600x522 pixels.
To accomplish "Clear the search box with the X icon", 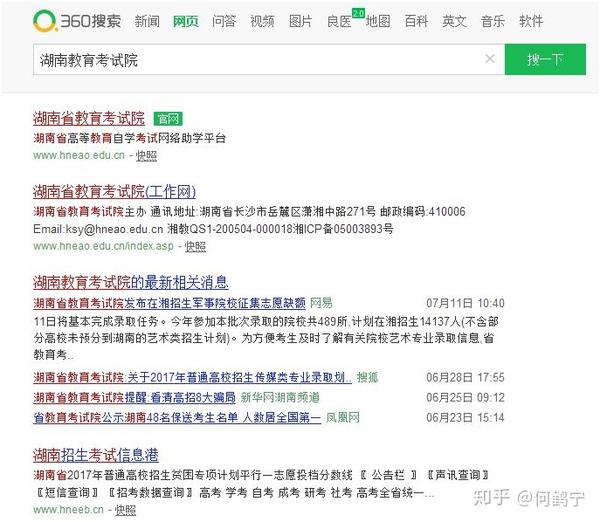I will click(490, 59).
